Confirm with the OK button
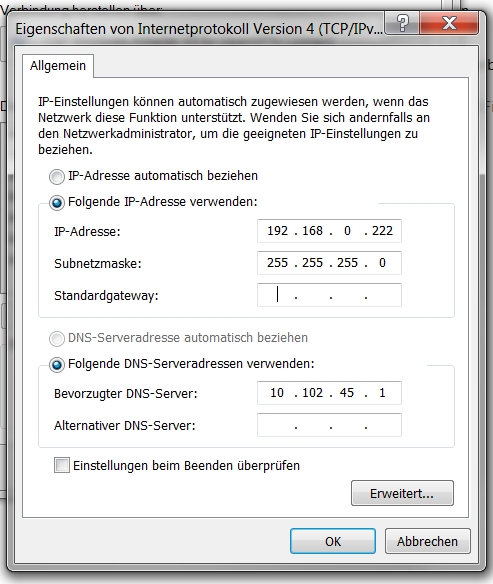This screenshot has width=493, height=584. point(333,541)
